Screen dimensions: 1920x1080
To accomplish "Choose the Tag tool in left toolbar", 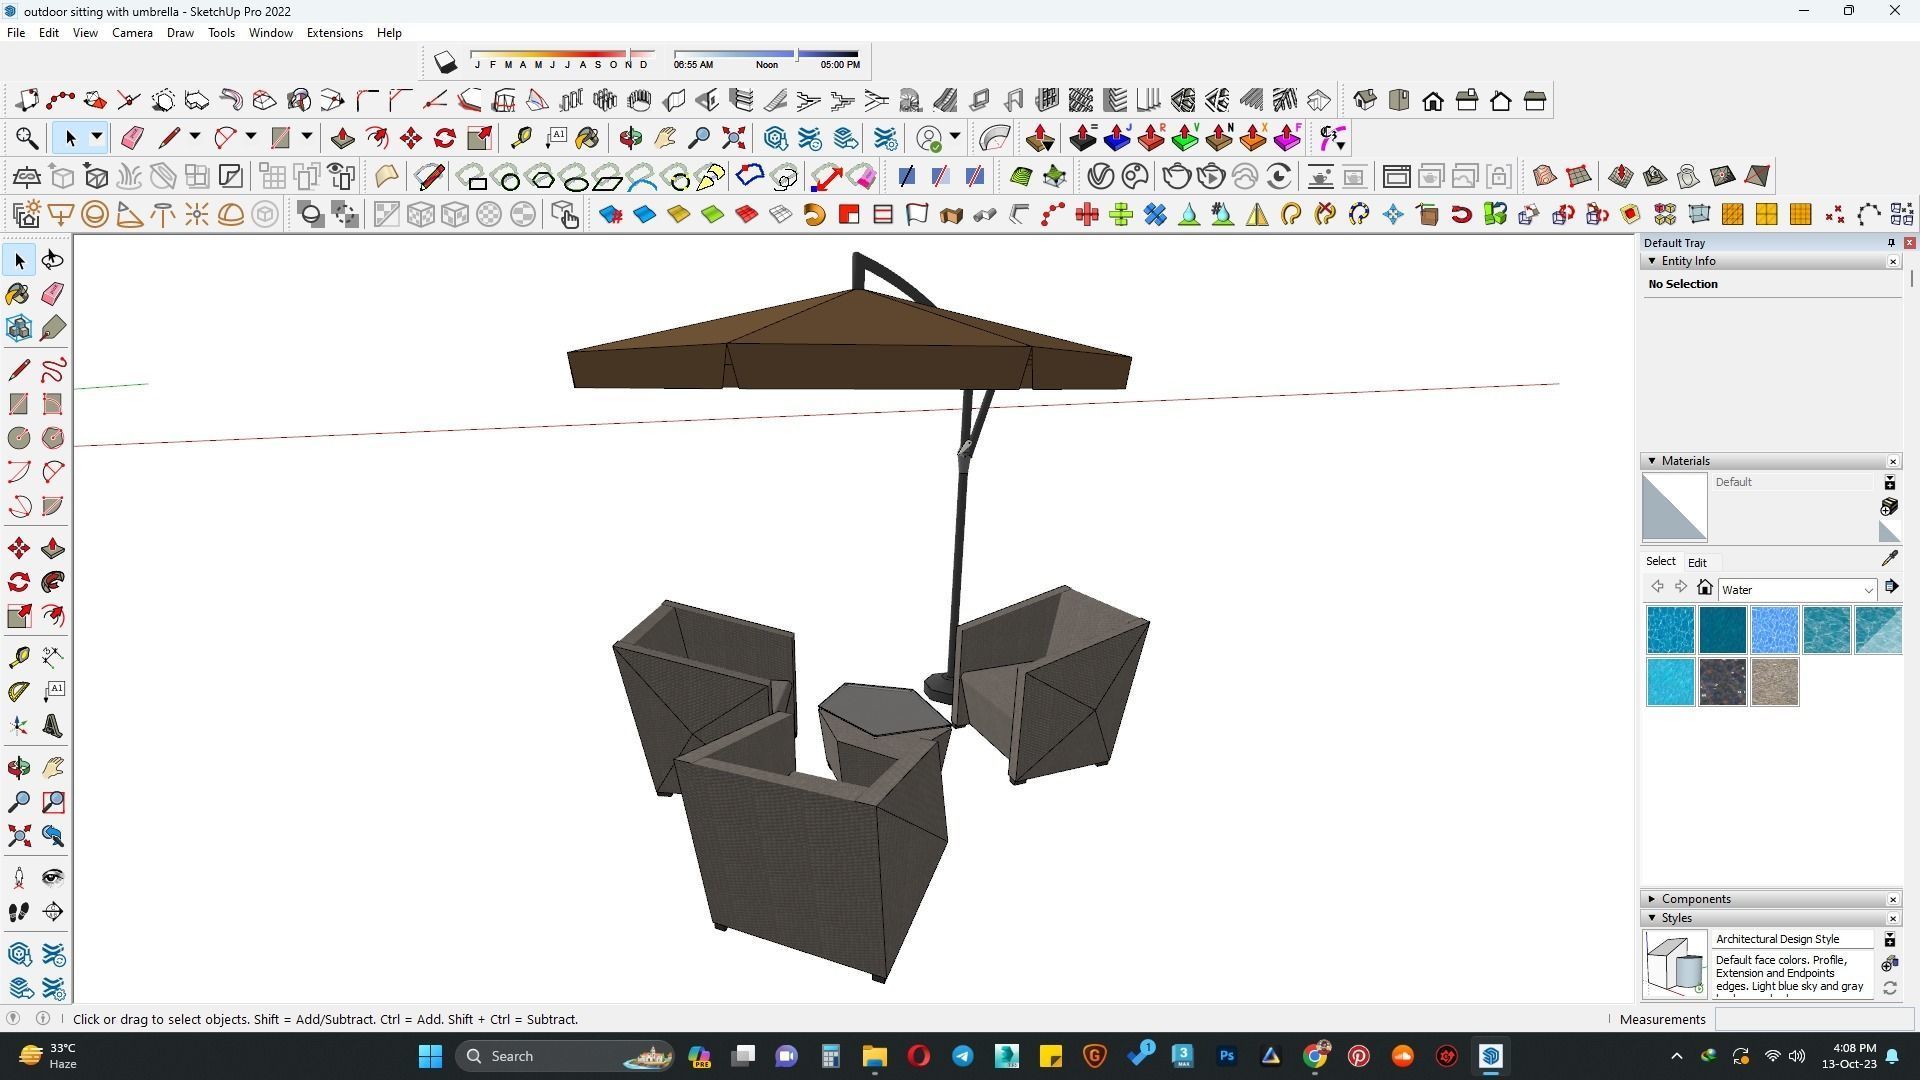I will coord(53,328).
